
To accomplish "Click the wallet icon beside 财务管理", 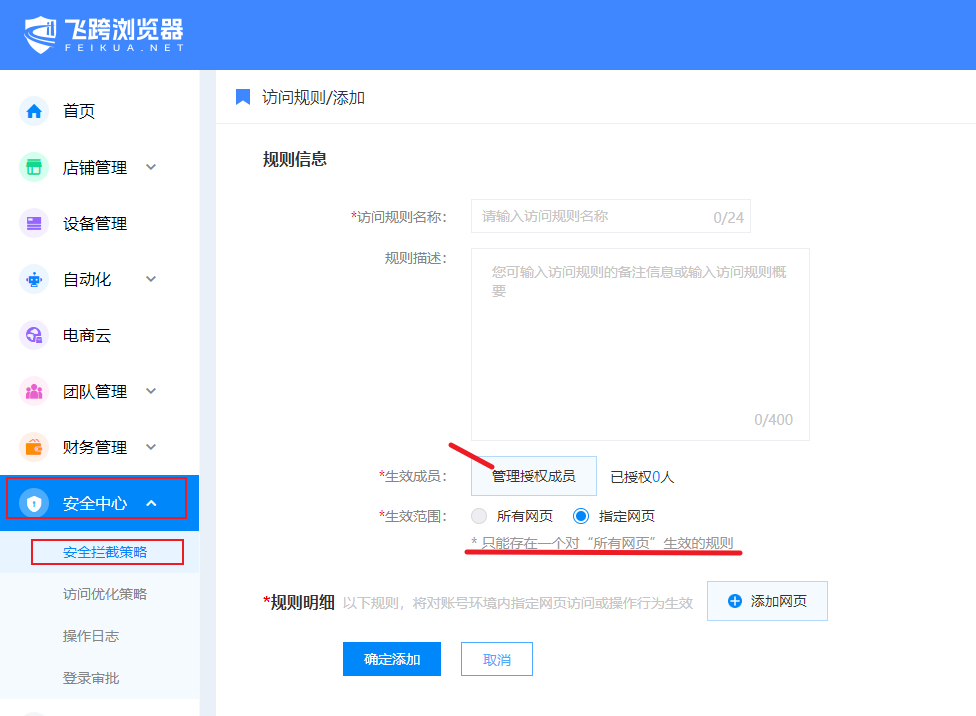I will tap(34, 447).
